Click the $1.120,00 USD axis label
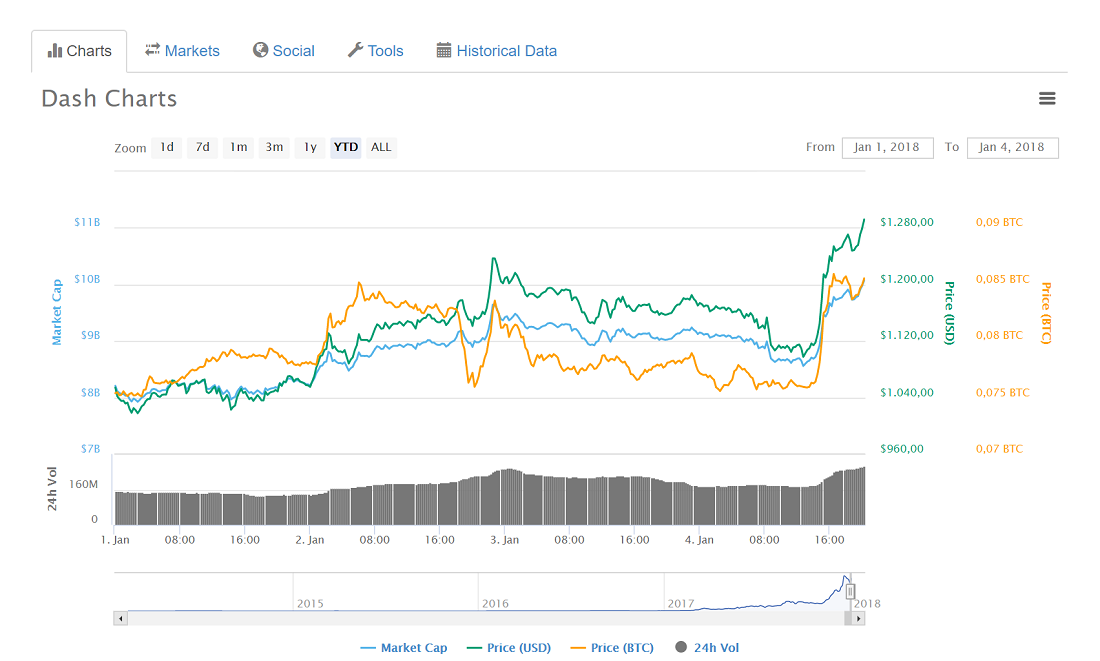The image size is (1100, 661). [x=907, y=335]
